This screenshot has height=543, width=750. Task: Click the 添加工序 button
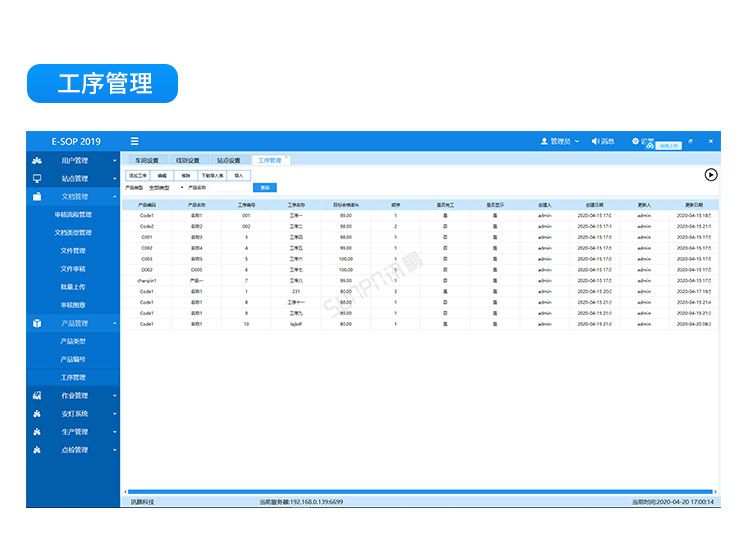coord(138,175)
